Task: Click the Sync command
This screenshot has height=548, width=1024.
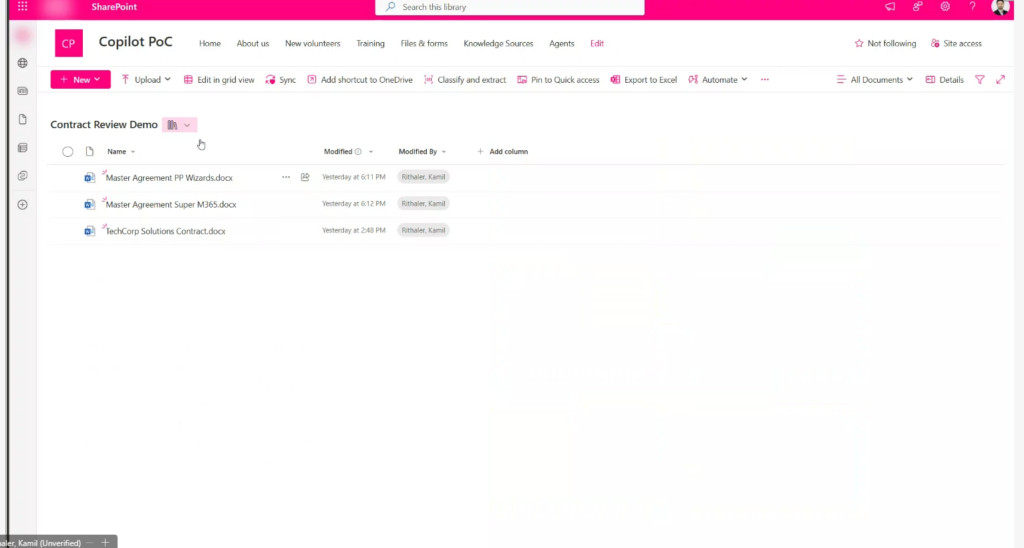Action: pyautogui.click(x=281, y=80)
